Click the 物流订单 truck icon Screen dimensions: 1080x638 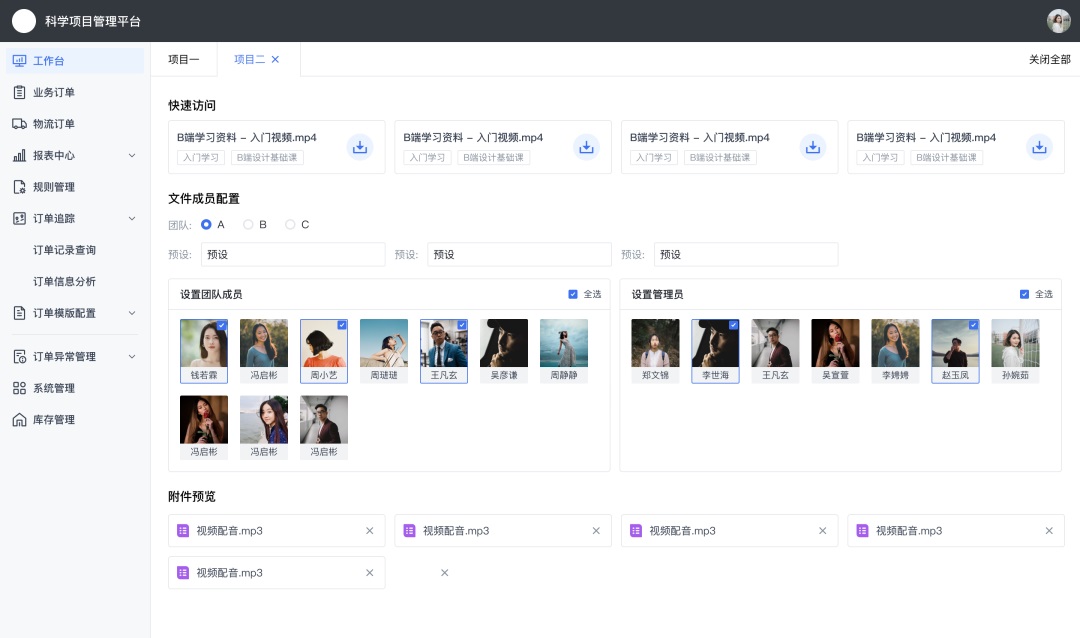[x=19, y=124]
